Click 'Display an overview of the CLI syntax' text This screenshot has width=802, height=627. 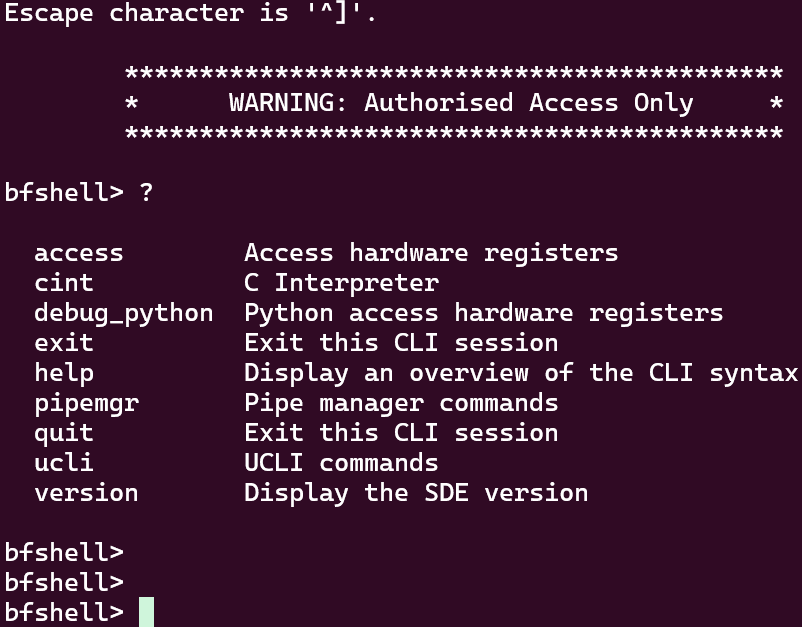tap(520, 373)
